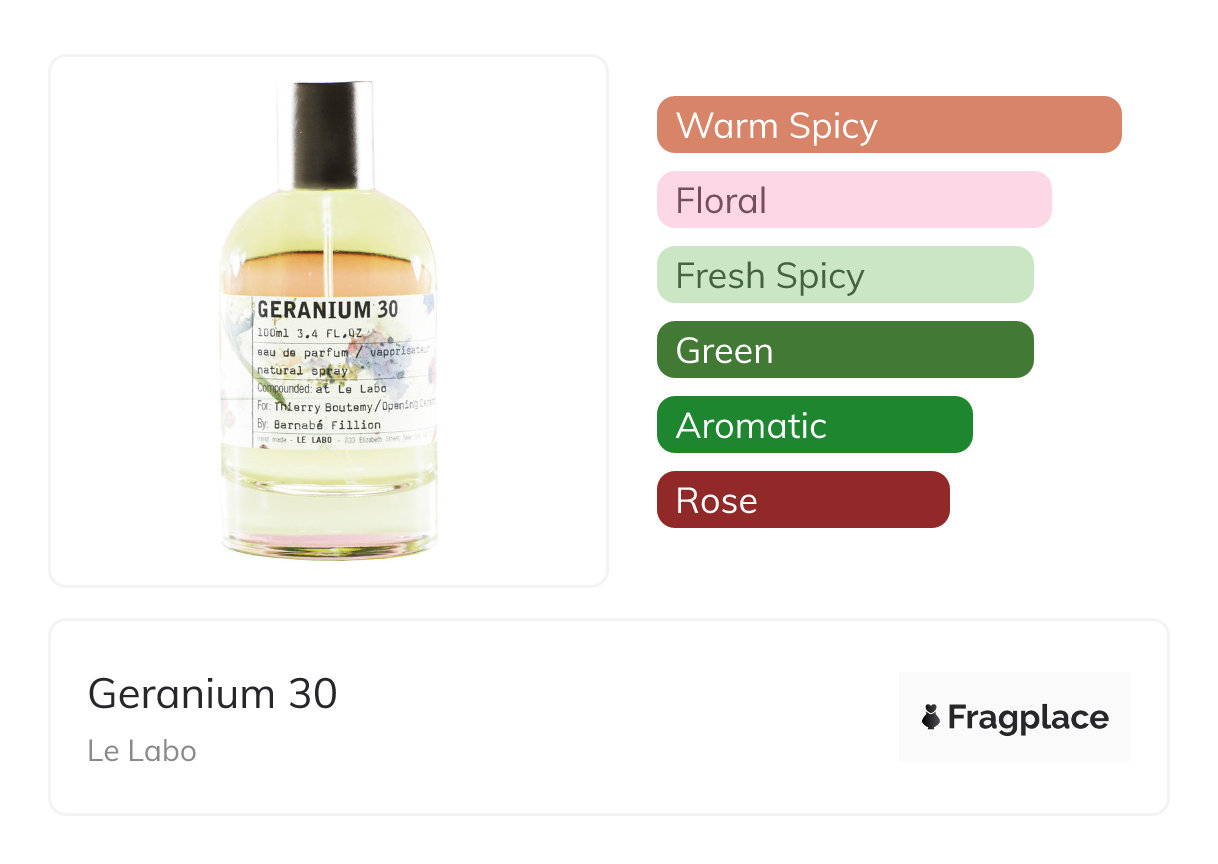The width and height of the screenshot is (1218, 864).
Task: Click the Fragplace wordmark text
Action: tap(1028, 718)
